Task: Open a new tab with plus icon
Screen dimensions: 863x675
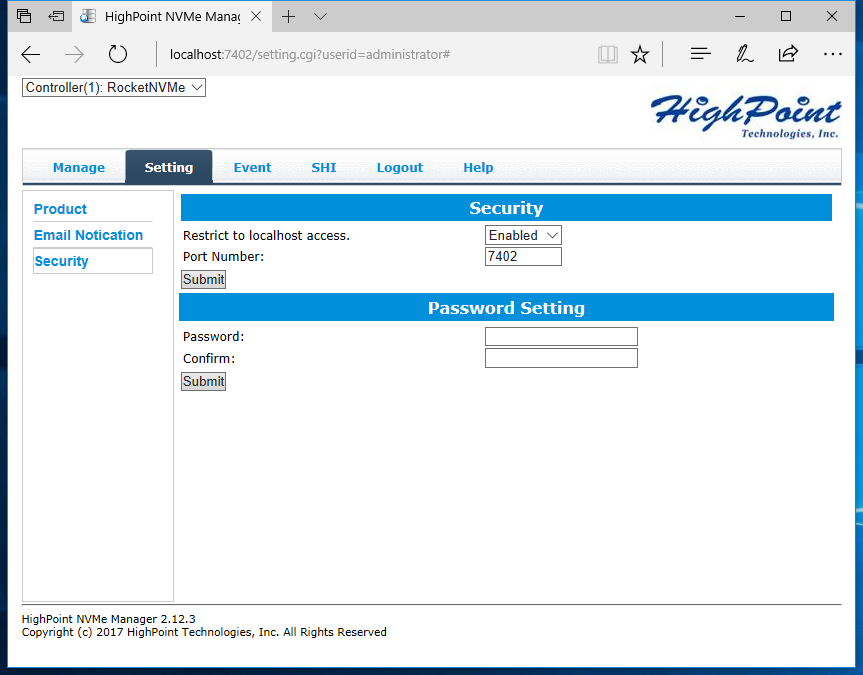Action: 288,17
